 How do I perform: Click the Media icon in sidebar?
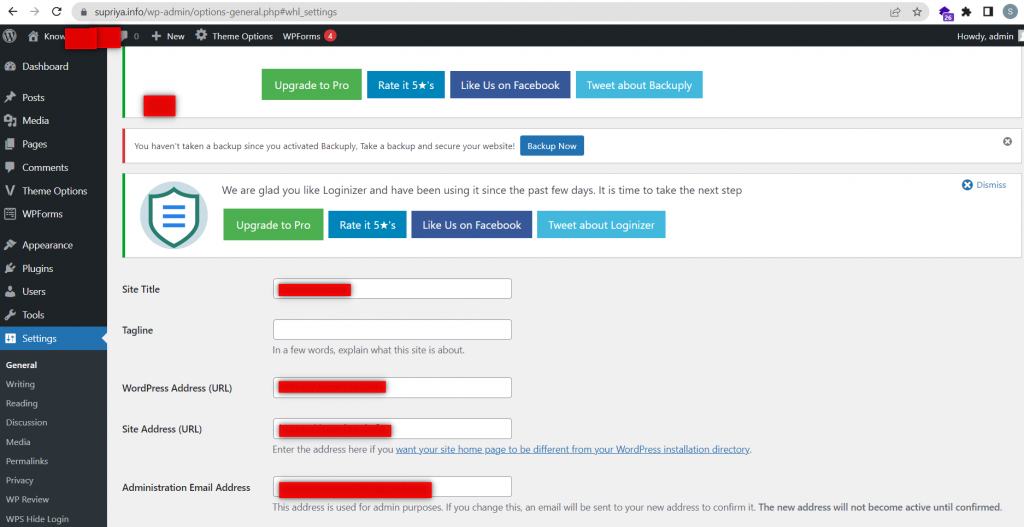(x=10, y=121)
